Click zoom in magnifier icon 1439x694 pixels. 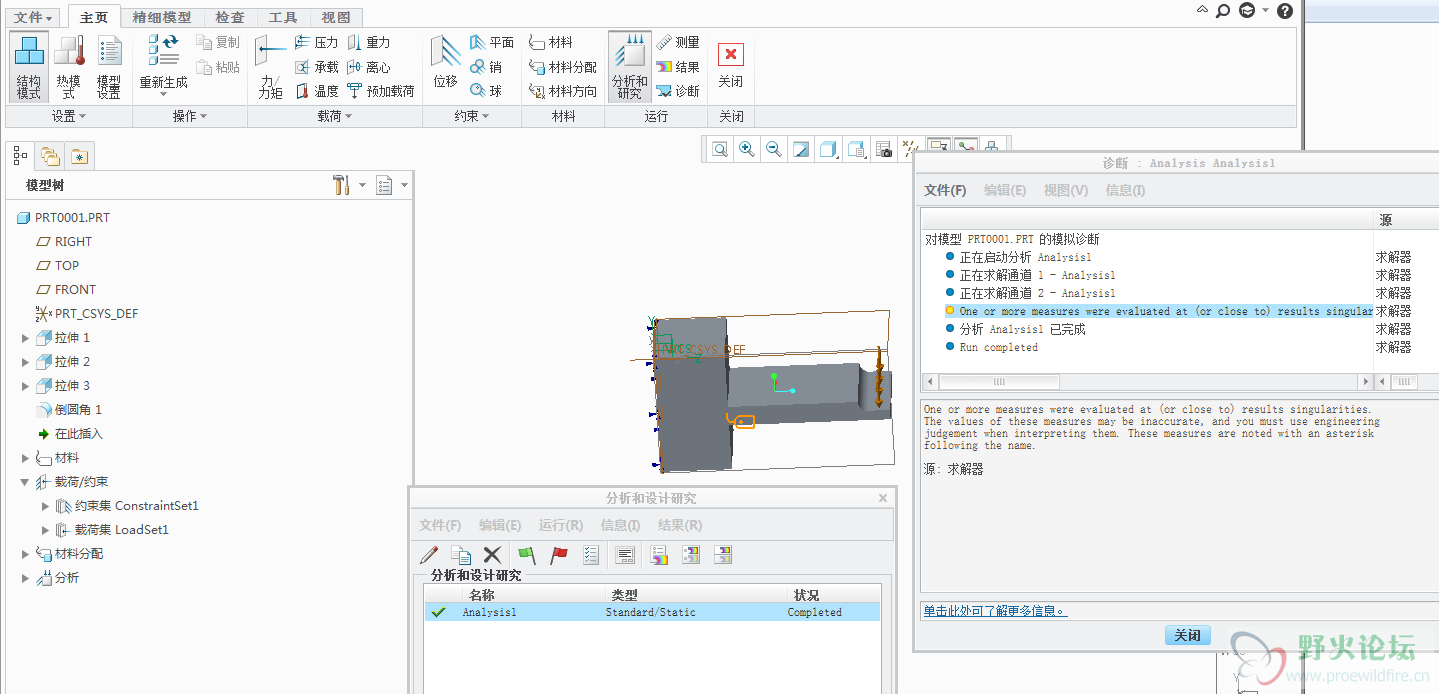[x=747, y=150]
